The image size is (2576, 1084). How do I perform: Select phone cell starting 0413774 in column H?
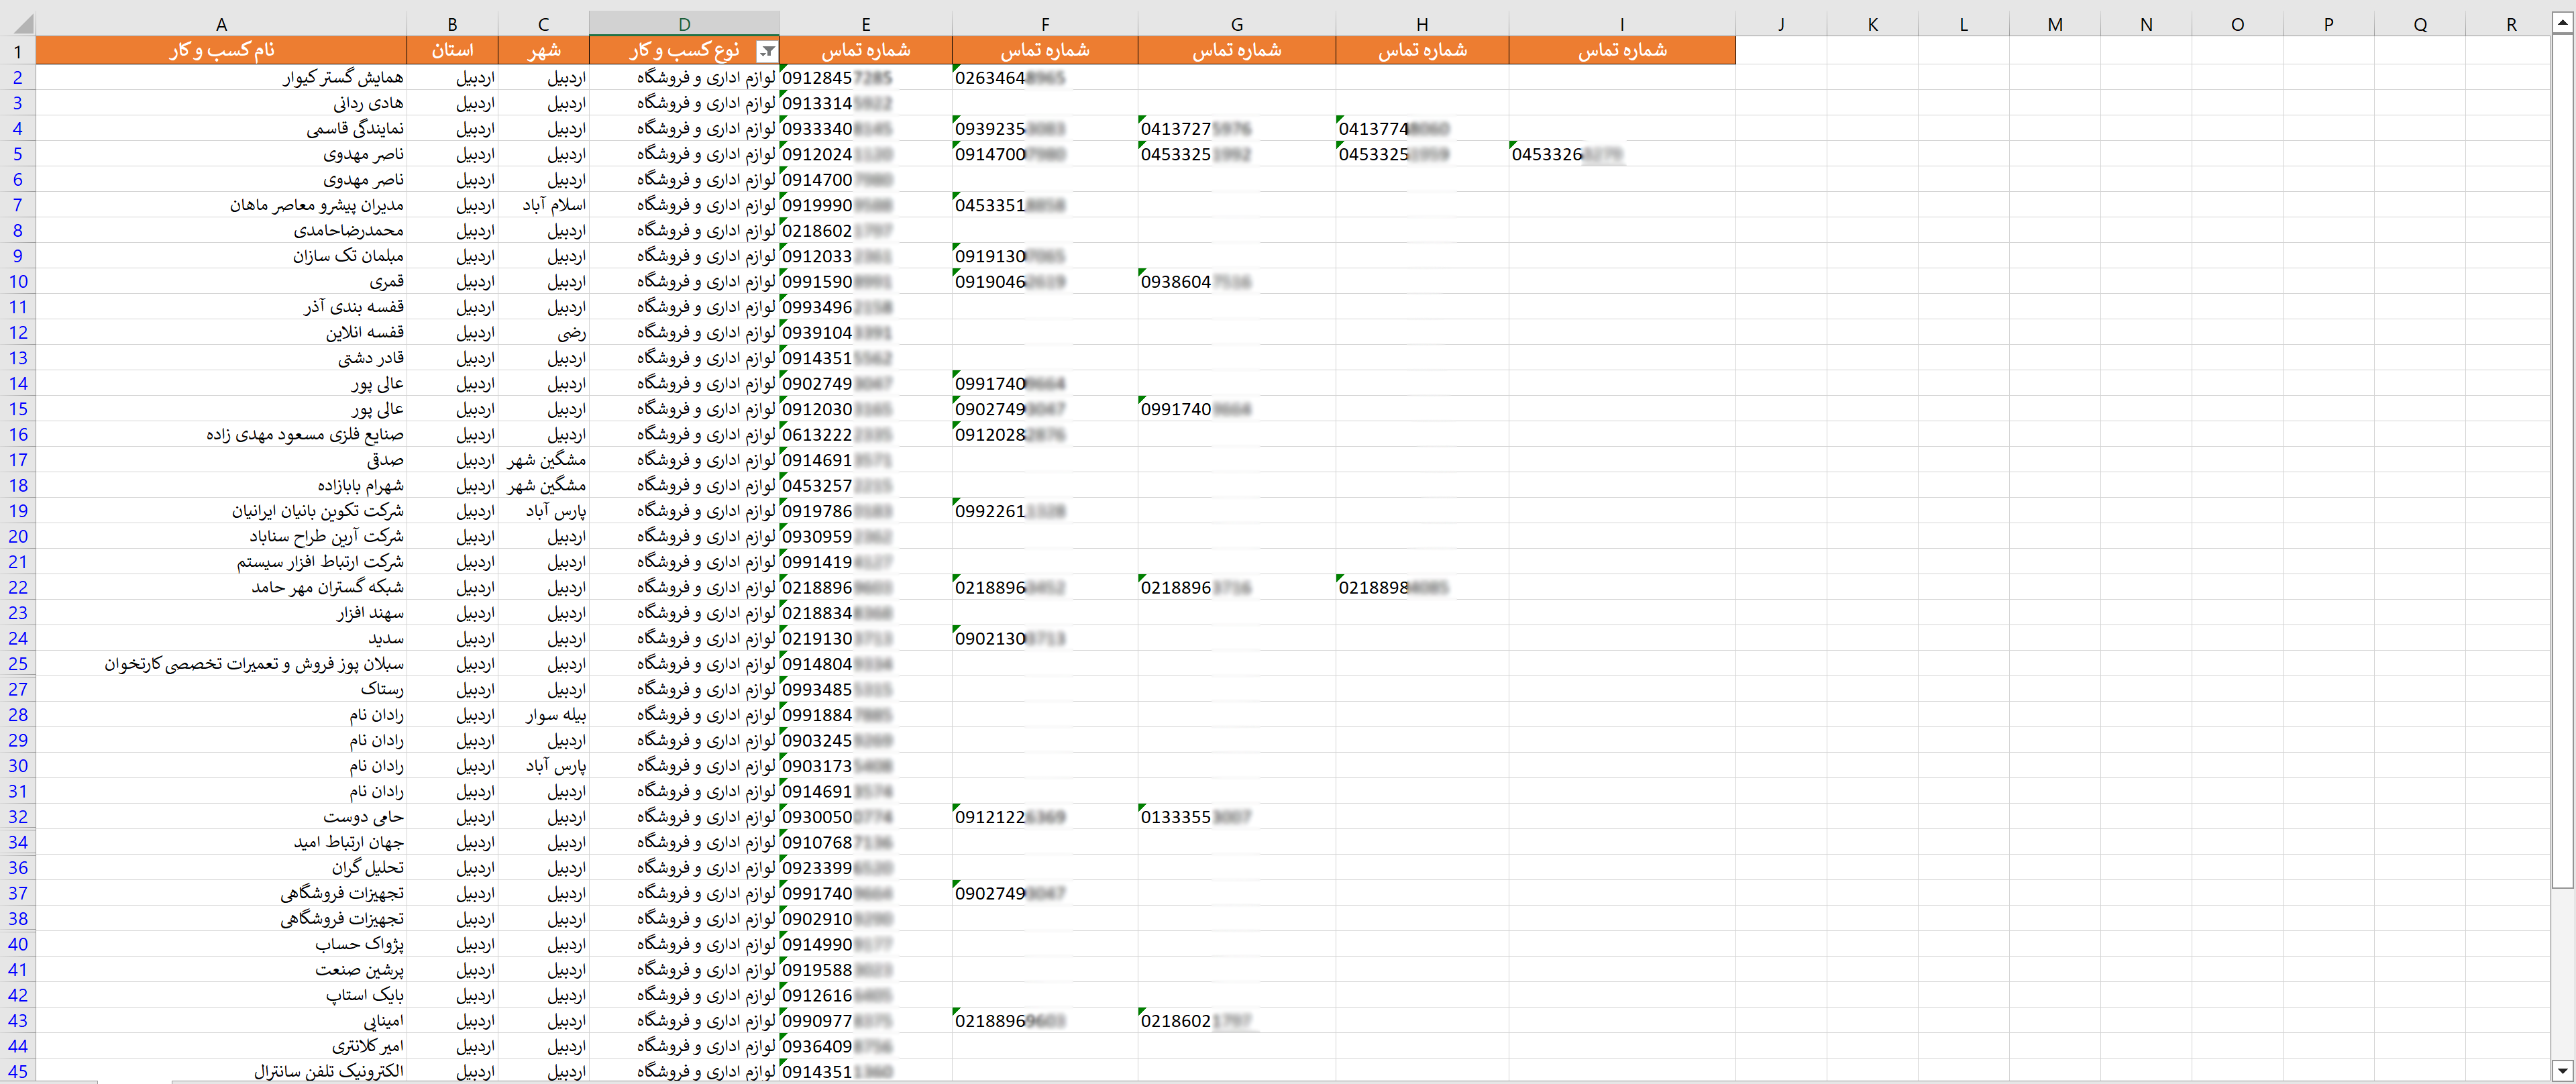[x=1422, y=129]
